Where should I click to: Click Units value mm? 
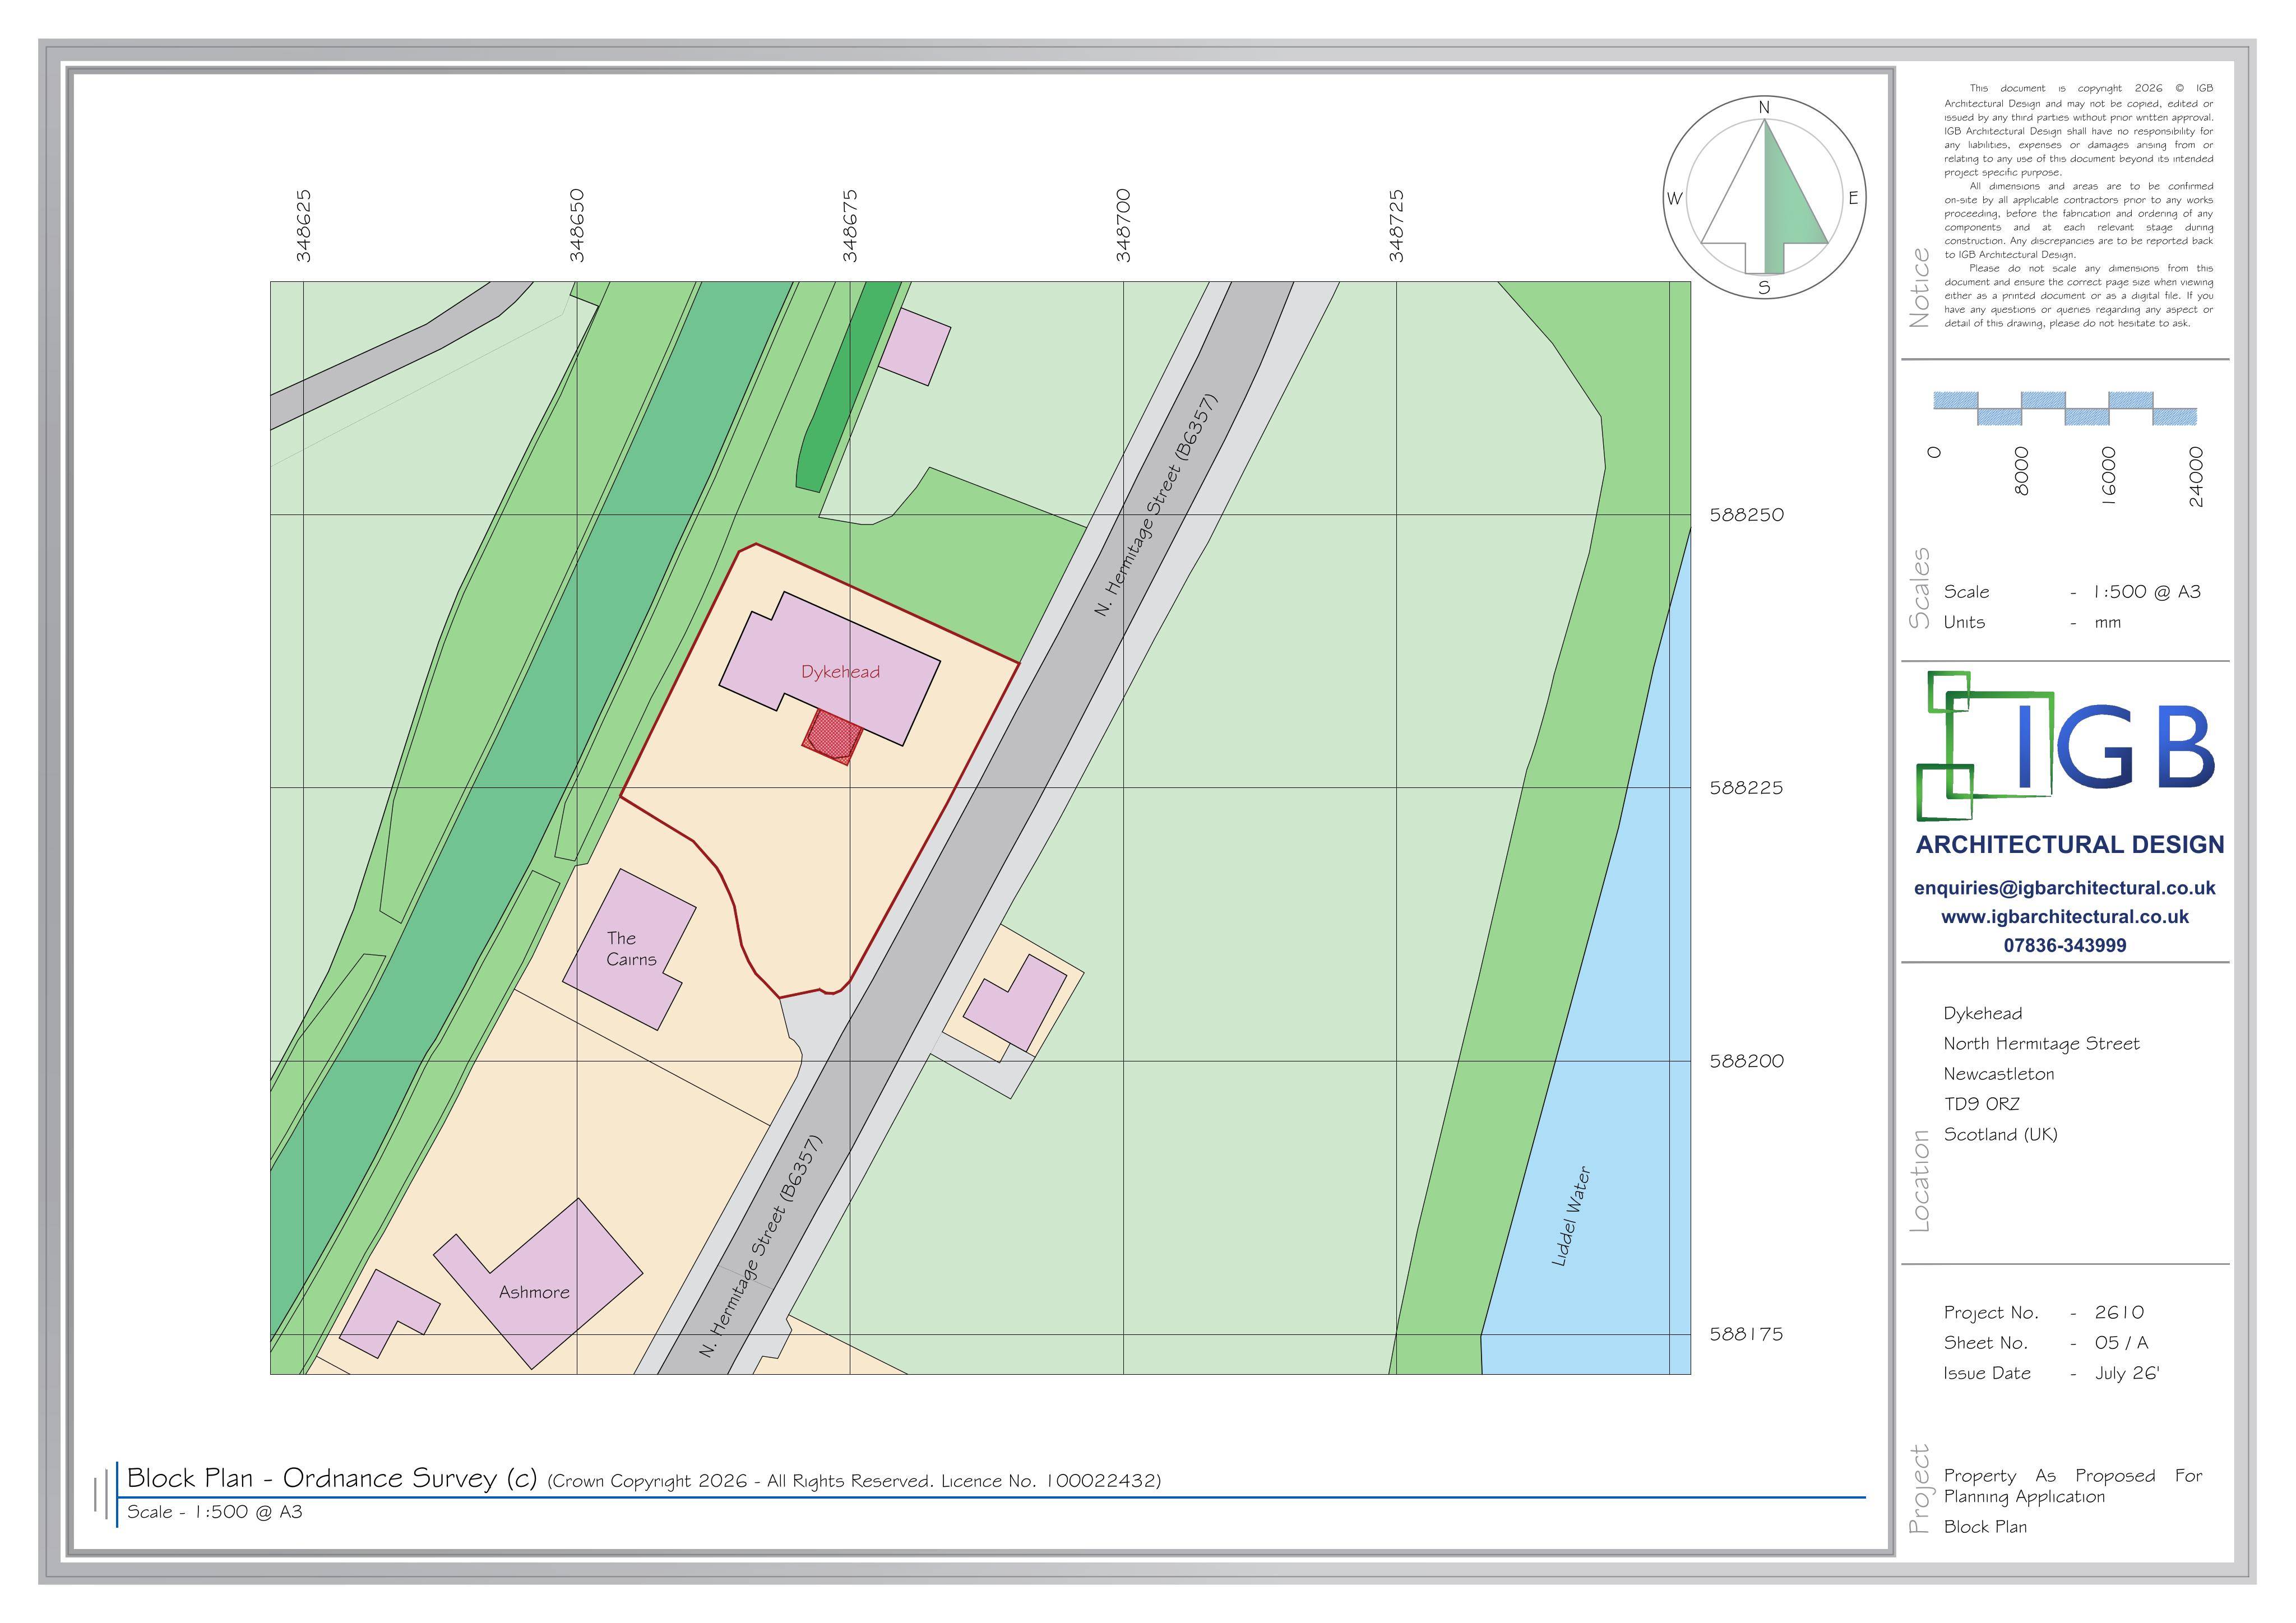tap(2107, 622)
